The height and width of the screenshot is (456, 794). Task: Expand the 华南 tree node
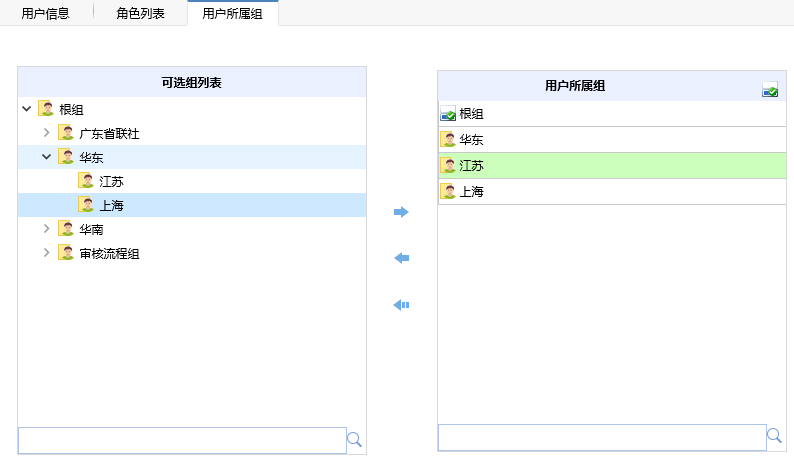pyautogui.click(x=47, y=229)
